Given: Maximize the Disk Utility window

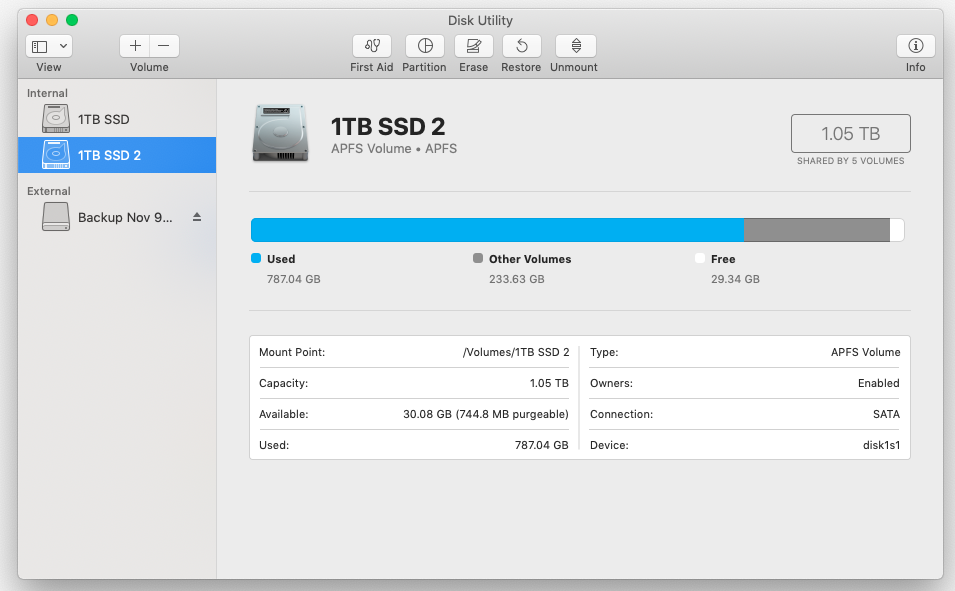Looking at the screenshot, I should tap(72, 20).
